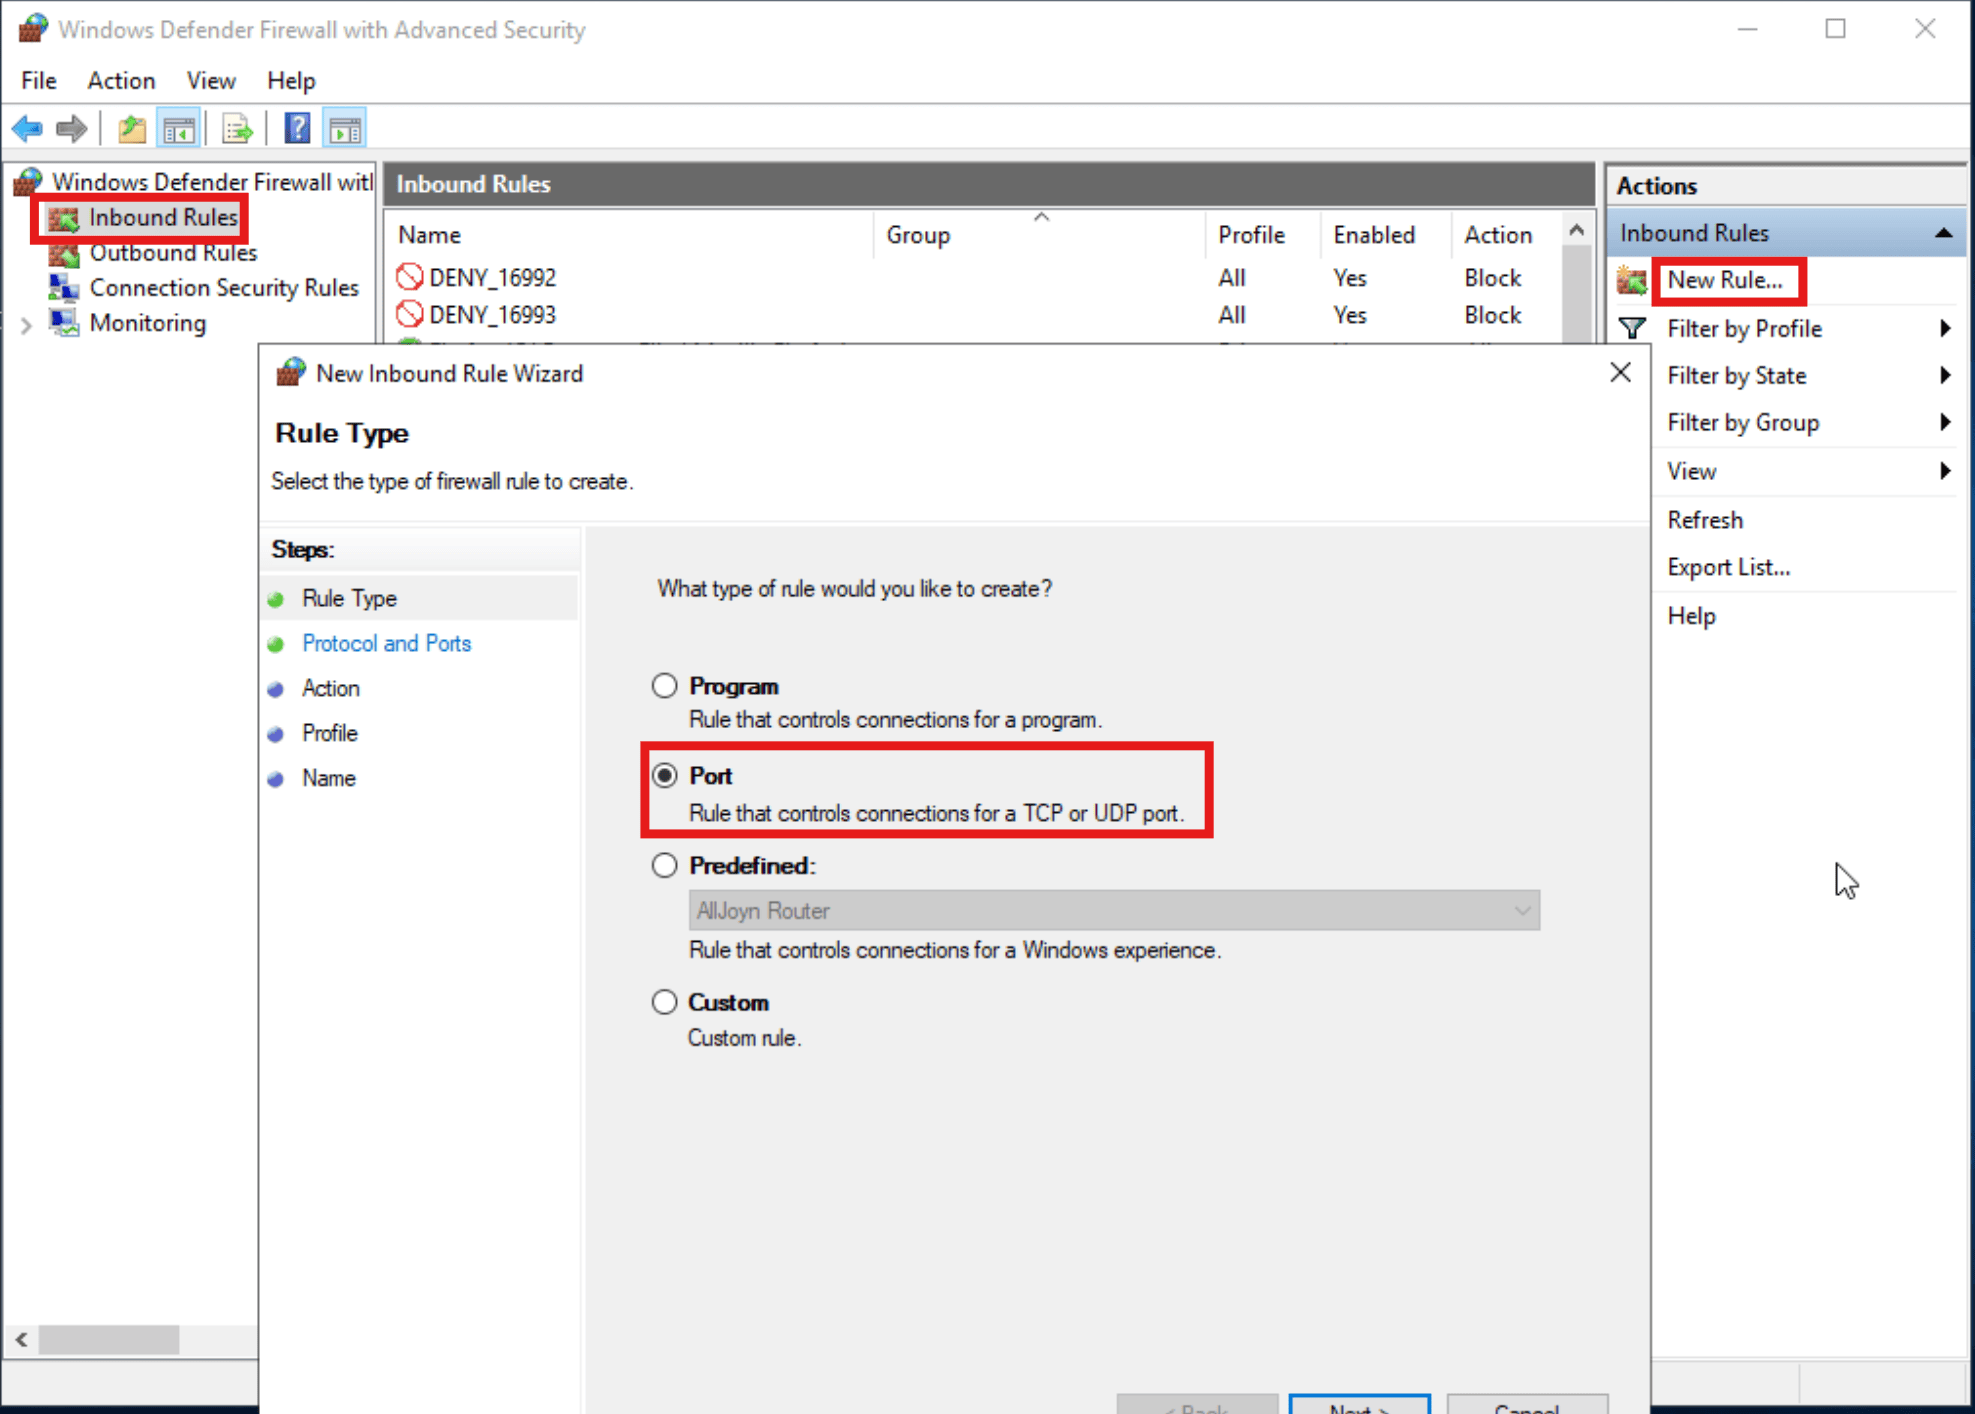Open Help using the question mark icon
This screenshot has width=1975, height=1414.
click(297, 128)
